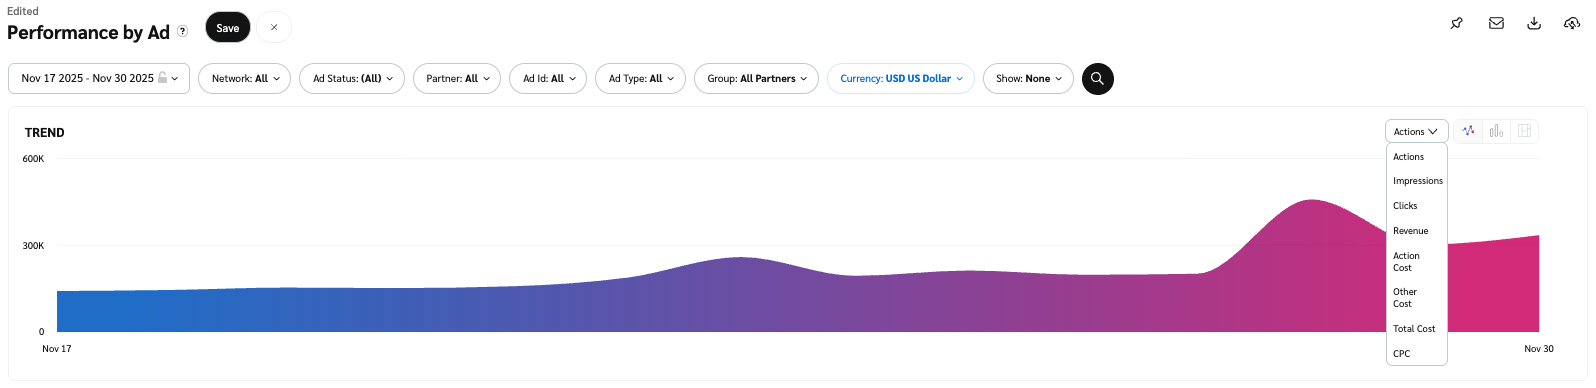Switch to the line trend chart view

point(1468,131)
